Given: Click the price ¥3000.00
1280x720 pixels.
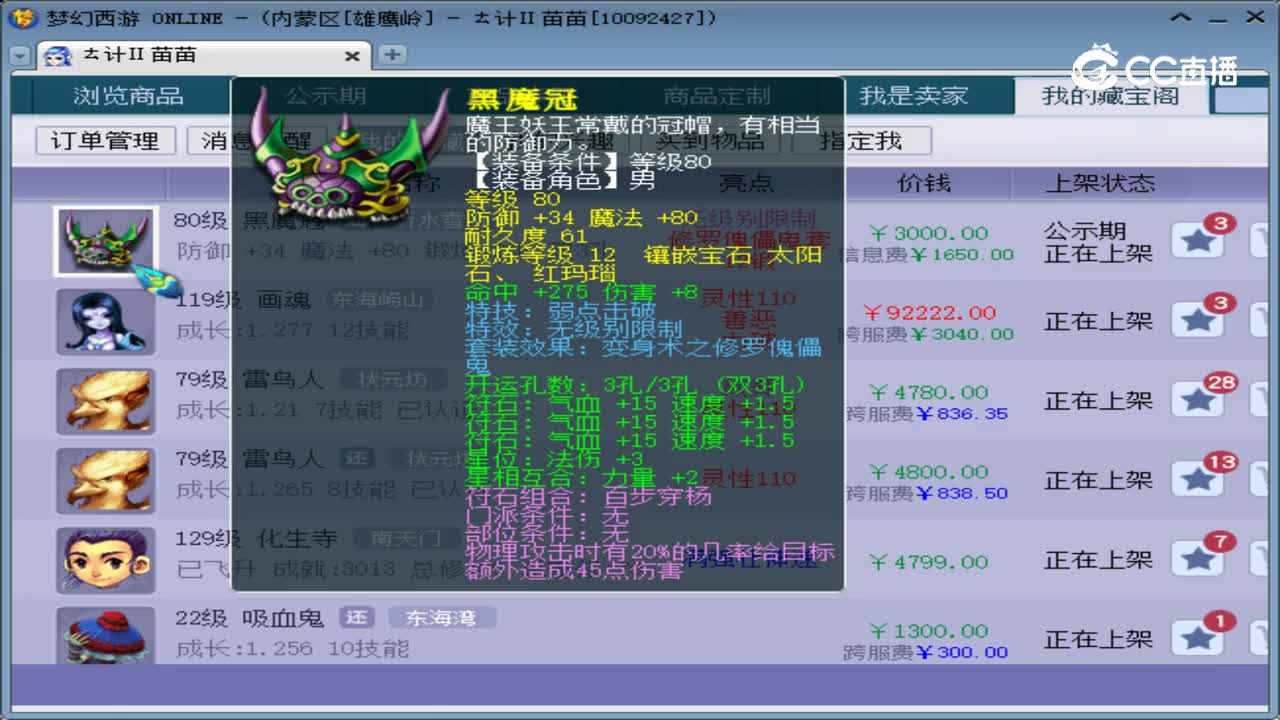Looking at the screenshot, I should click(928, 233).
